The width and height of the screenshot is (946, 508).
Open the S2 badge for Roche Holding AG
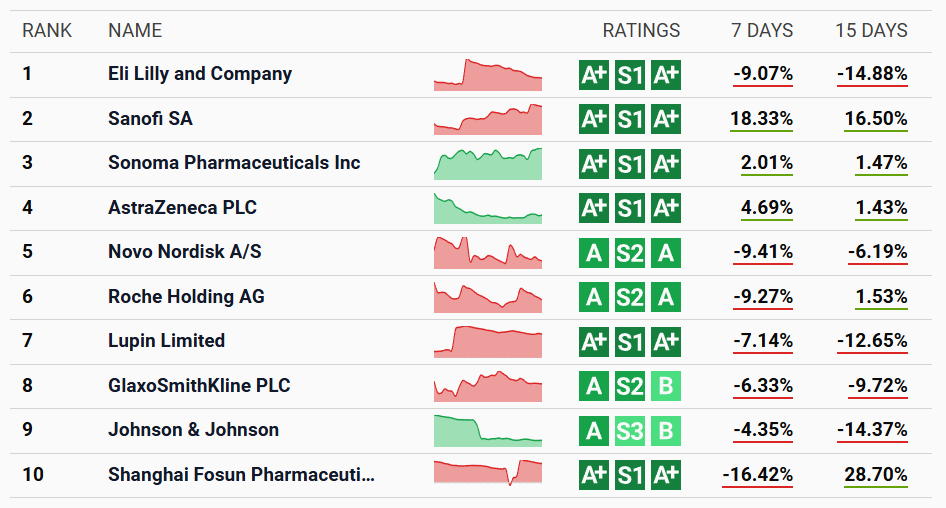tap(630, 297)
